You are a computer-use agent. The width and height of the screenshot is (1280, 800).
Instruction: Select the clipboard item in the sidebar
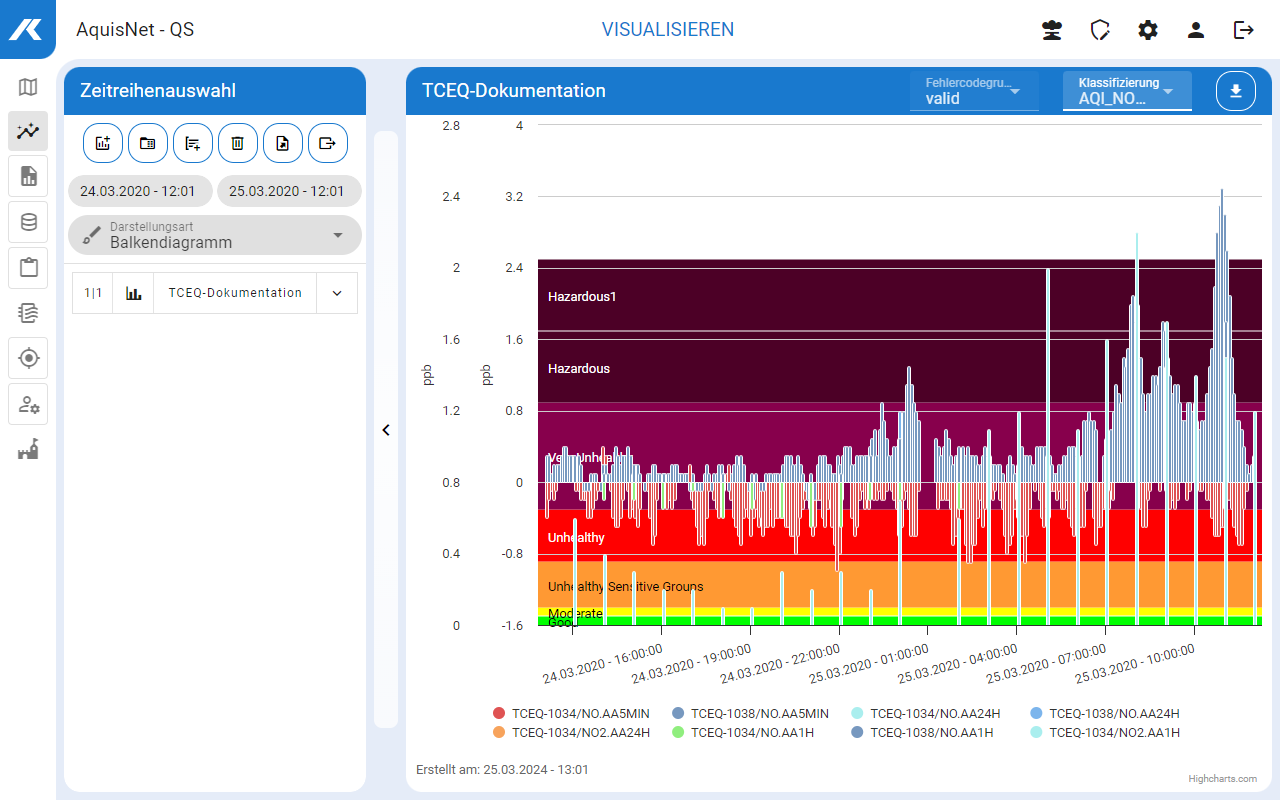coord(28,267)
